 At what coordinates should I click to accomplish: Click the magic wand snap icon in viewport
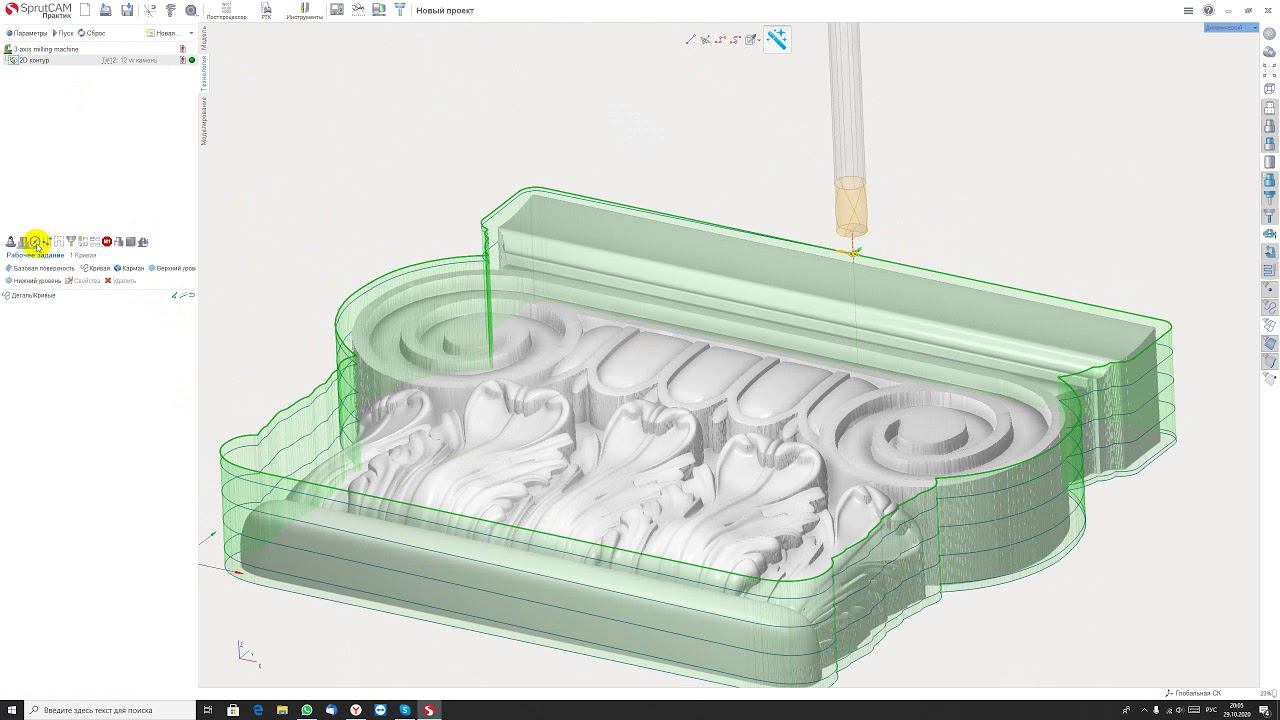pyautogui.click(x=777, y=39)
